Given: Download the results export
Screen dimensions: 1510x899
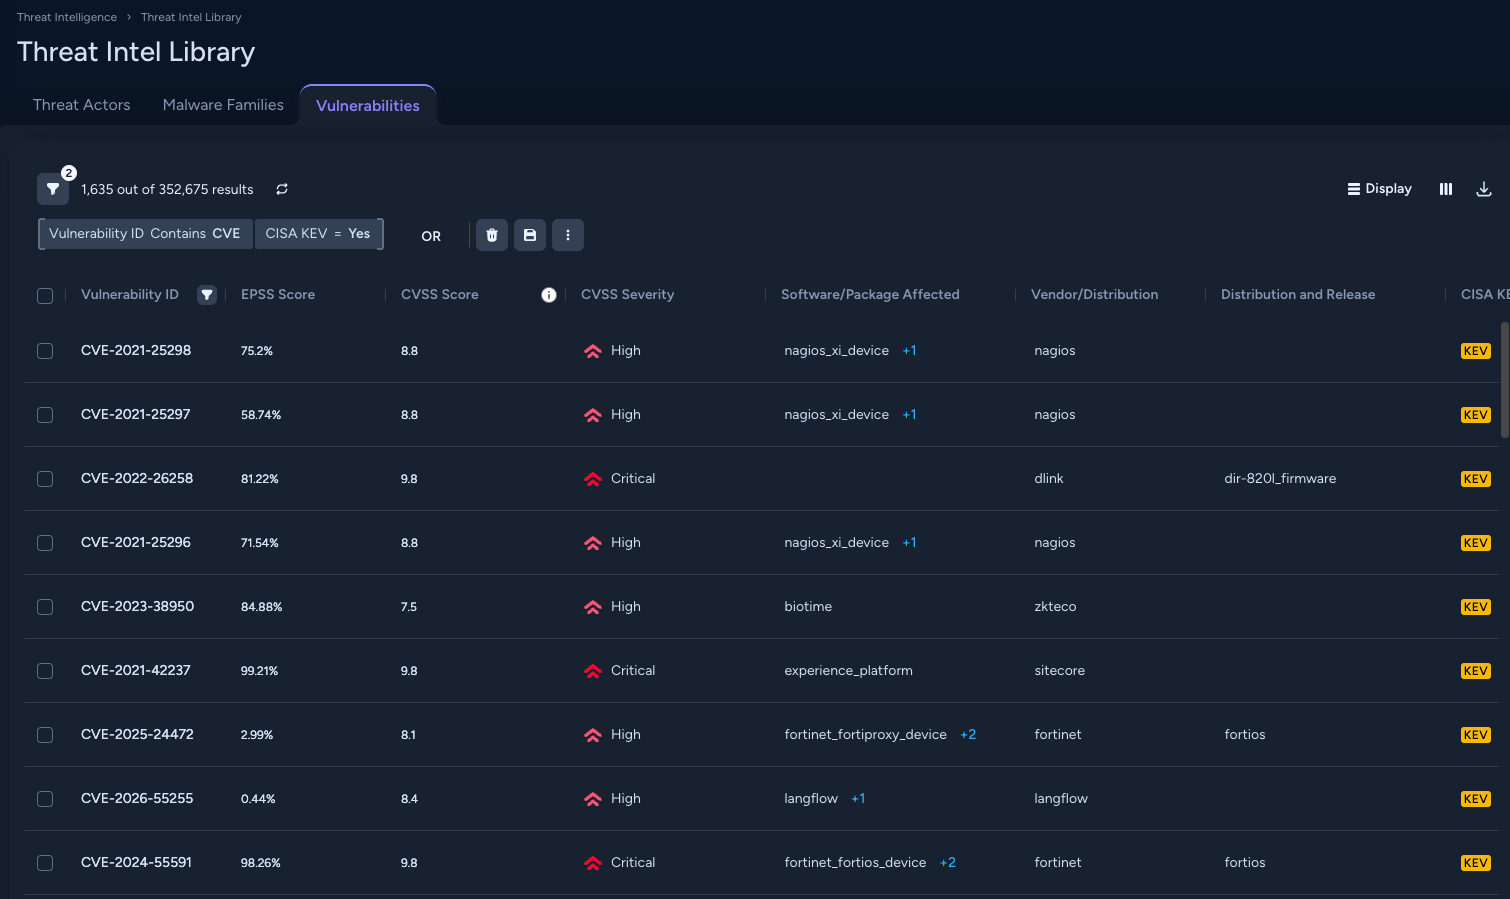Looking at the screenshot, I should click(x=1484, y=189).
